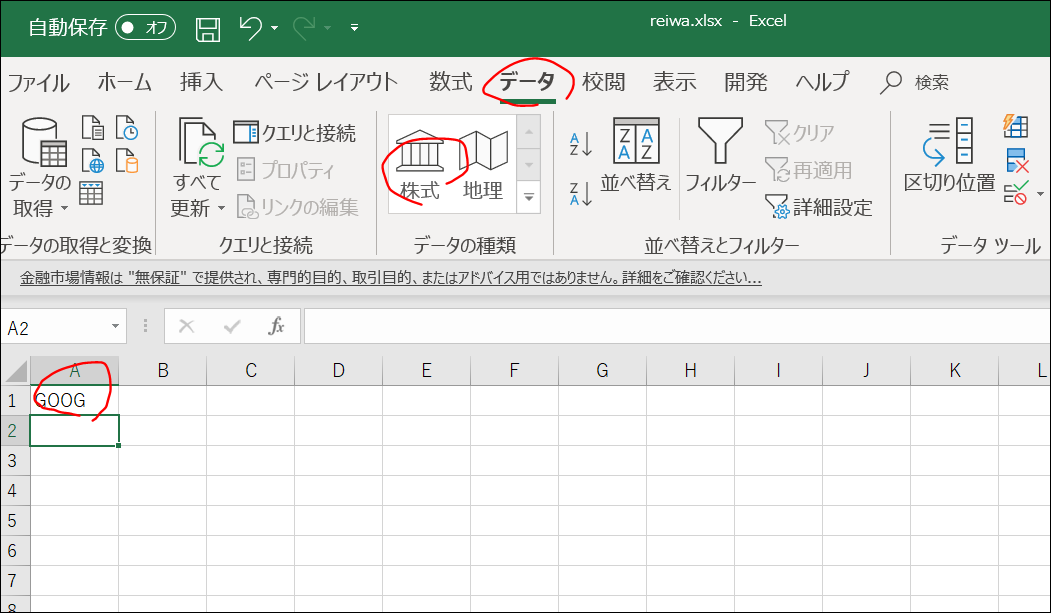This screenshot has width=1051, height=613.
Task: Choose the 地理 geography data type
Action: point(483,165)
